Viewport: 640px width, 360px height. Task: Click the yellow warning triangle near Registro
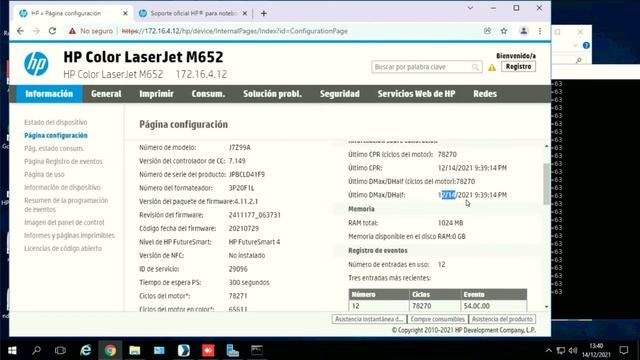(492, 67)
